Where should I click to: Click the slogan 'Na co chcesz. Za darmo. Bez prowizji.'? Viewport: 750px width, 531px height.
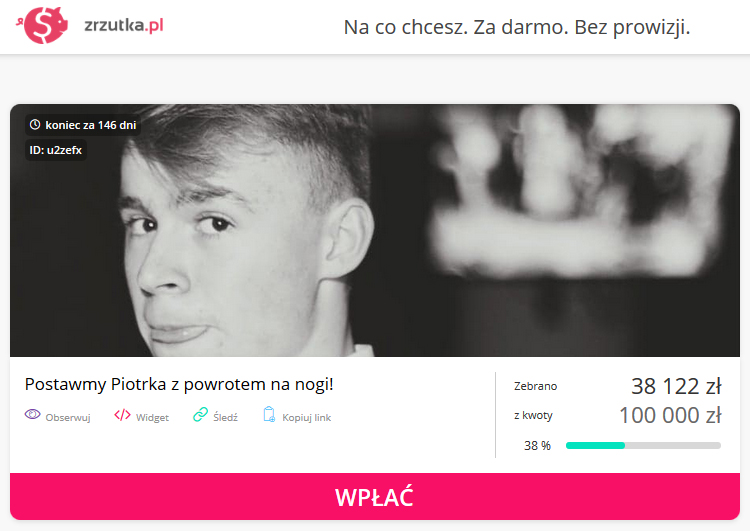pyautogui.click(x=517, y=27)
